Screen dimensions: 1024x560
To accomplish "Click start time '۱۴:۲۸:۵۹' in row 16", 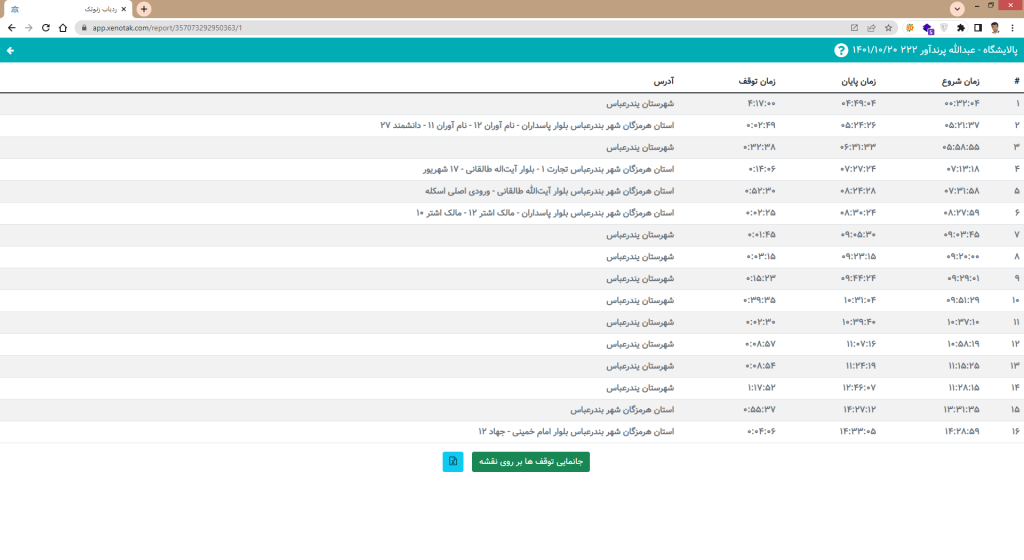I will click(962, 431).
